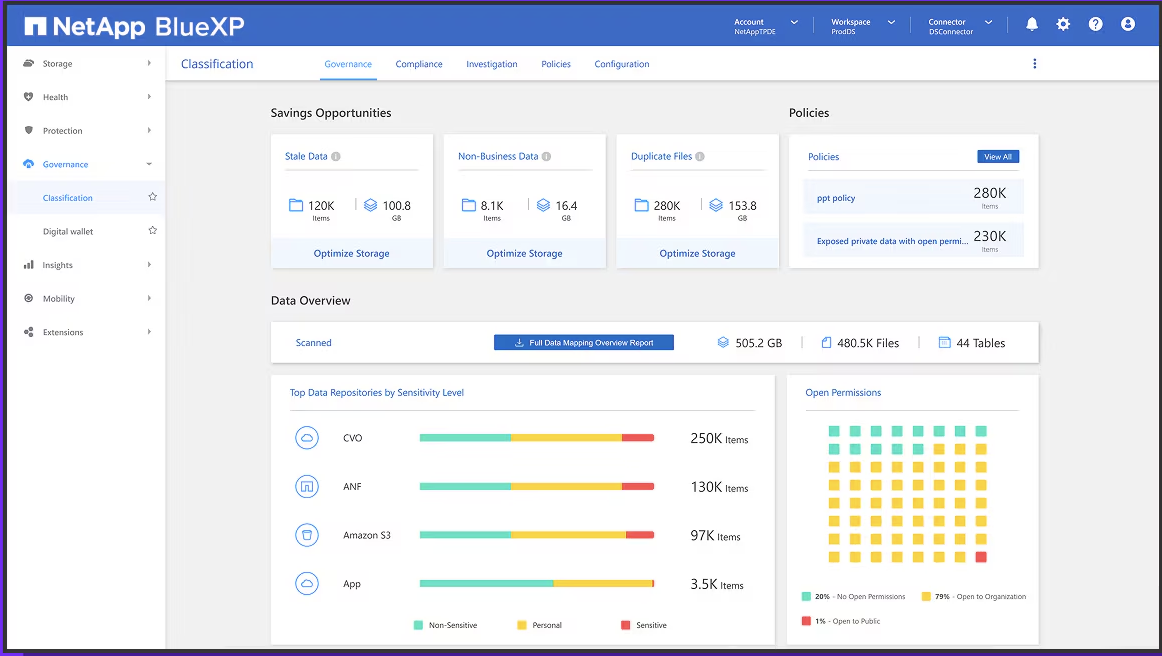Viewport: 1162px width, 656px height.
Task: Click the Personal yellow legend swatch
Action: [522, 625]
